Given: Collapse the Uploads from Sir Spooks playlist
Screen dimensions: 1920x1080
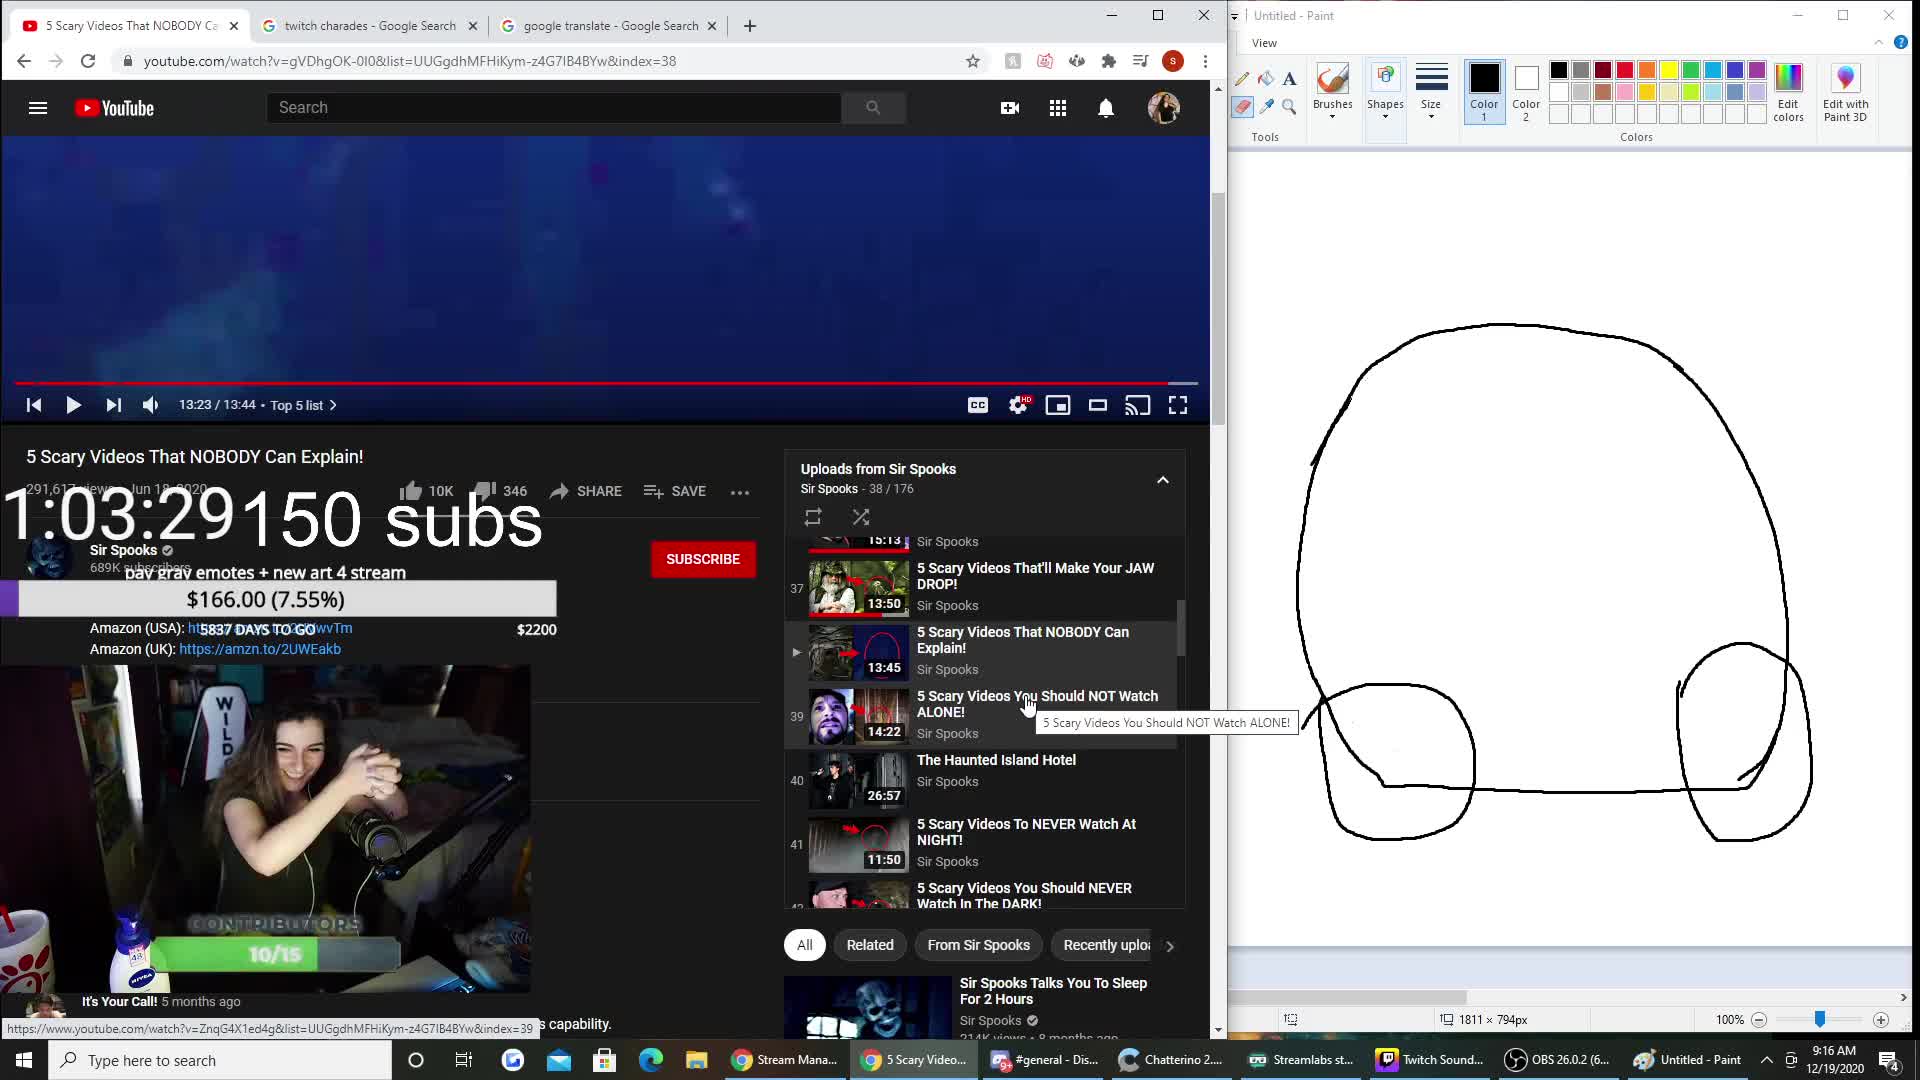Looking at the screenshot, I should coord(1163,480).
